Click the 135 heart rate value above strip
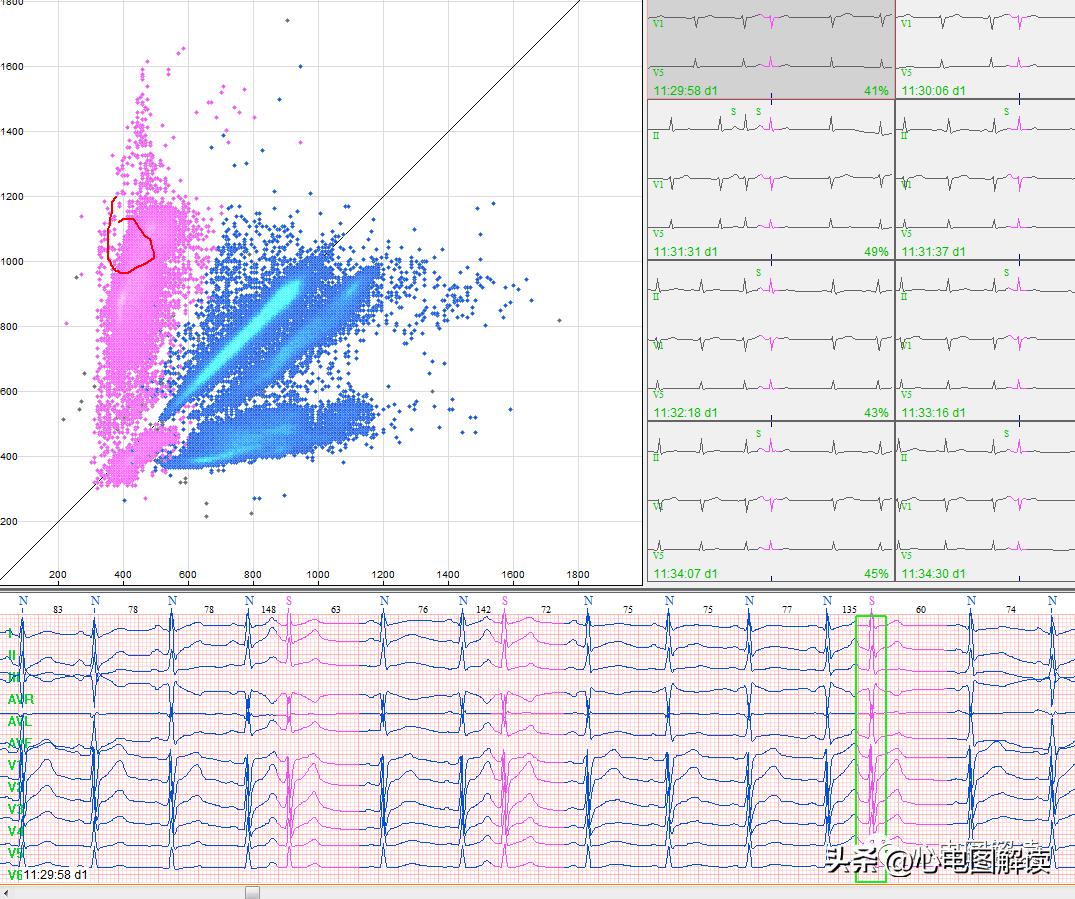This screenshot has width=1075, height=899. (x=849, y=609)
